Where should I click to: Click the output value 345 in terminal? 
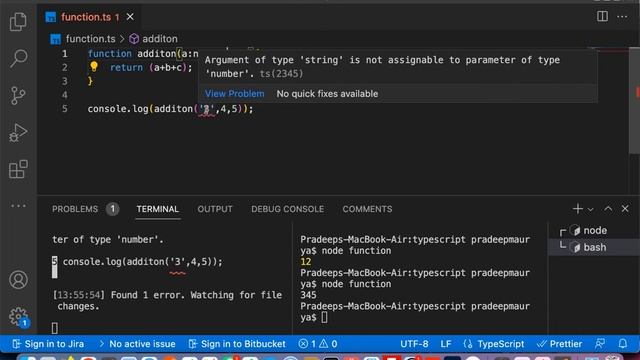[308, 295]
